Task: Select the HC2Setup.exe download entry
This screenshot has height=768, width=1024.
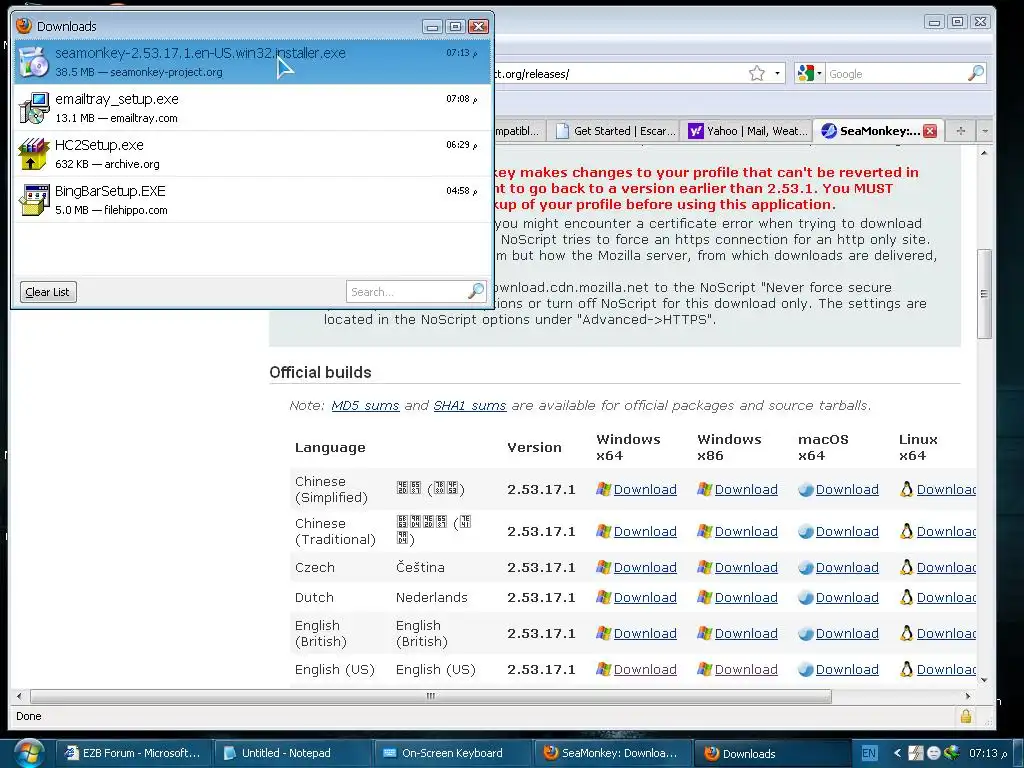Action: 251,154
